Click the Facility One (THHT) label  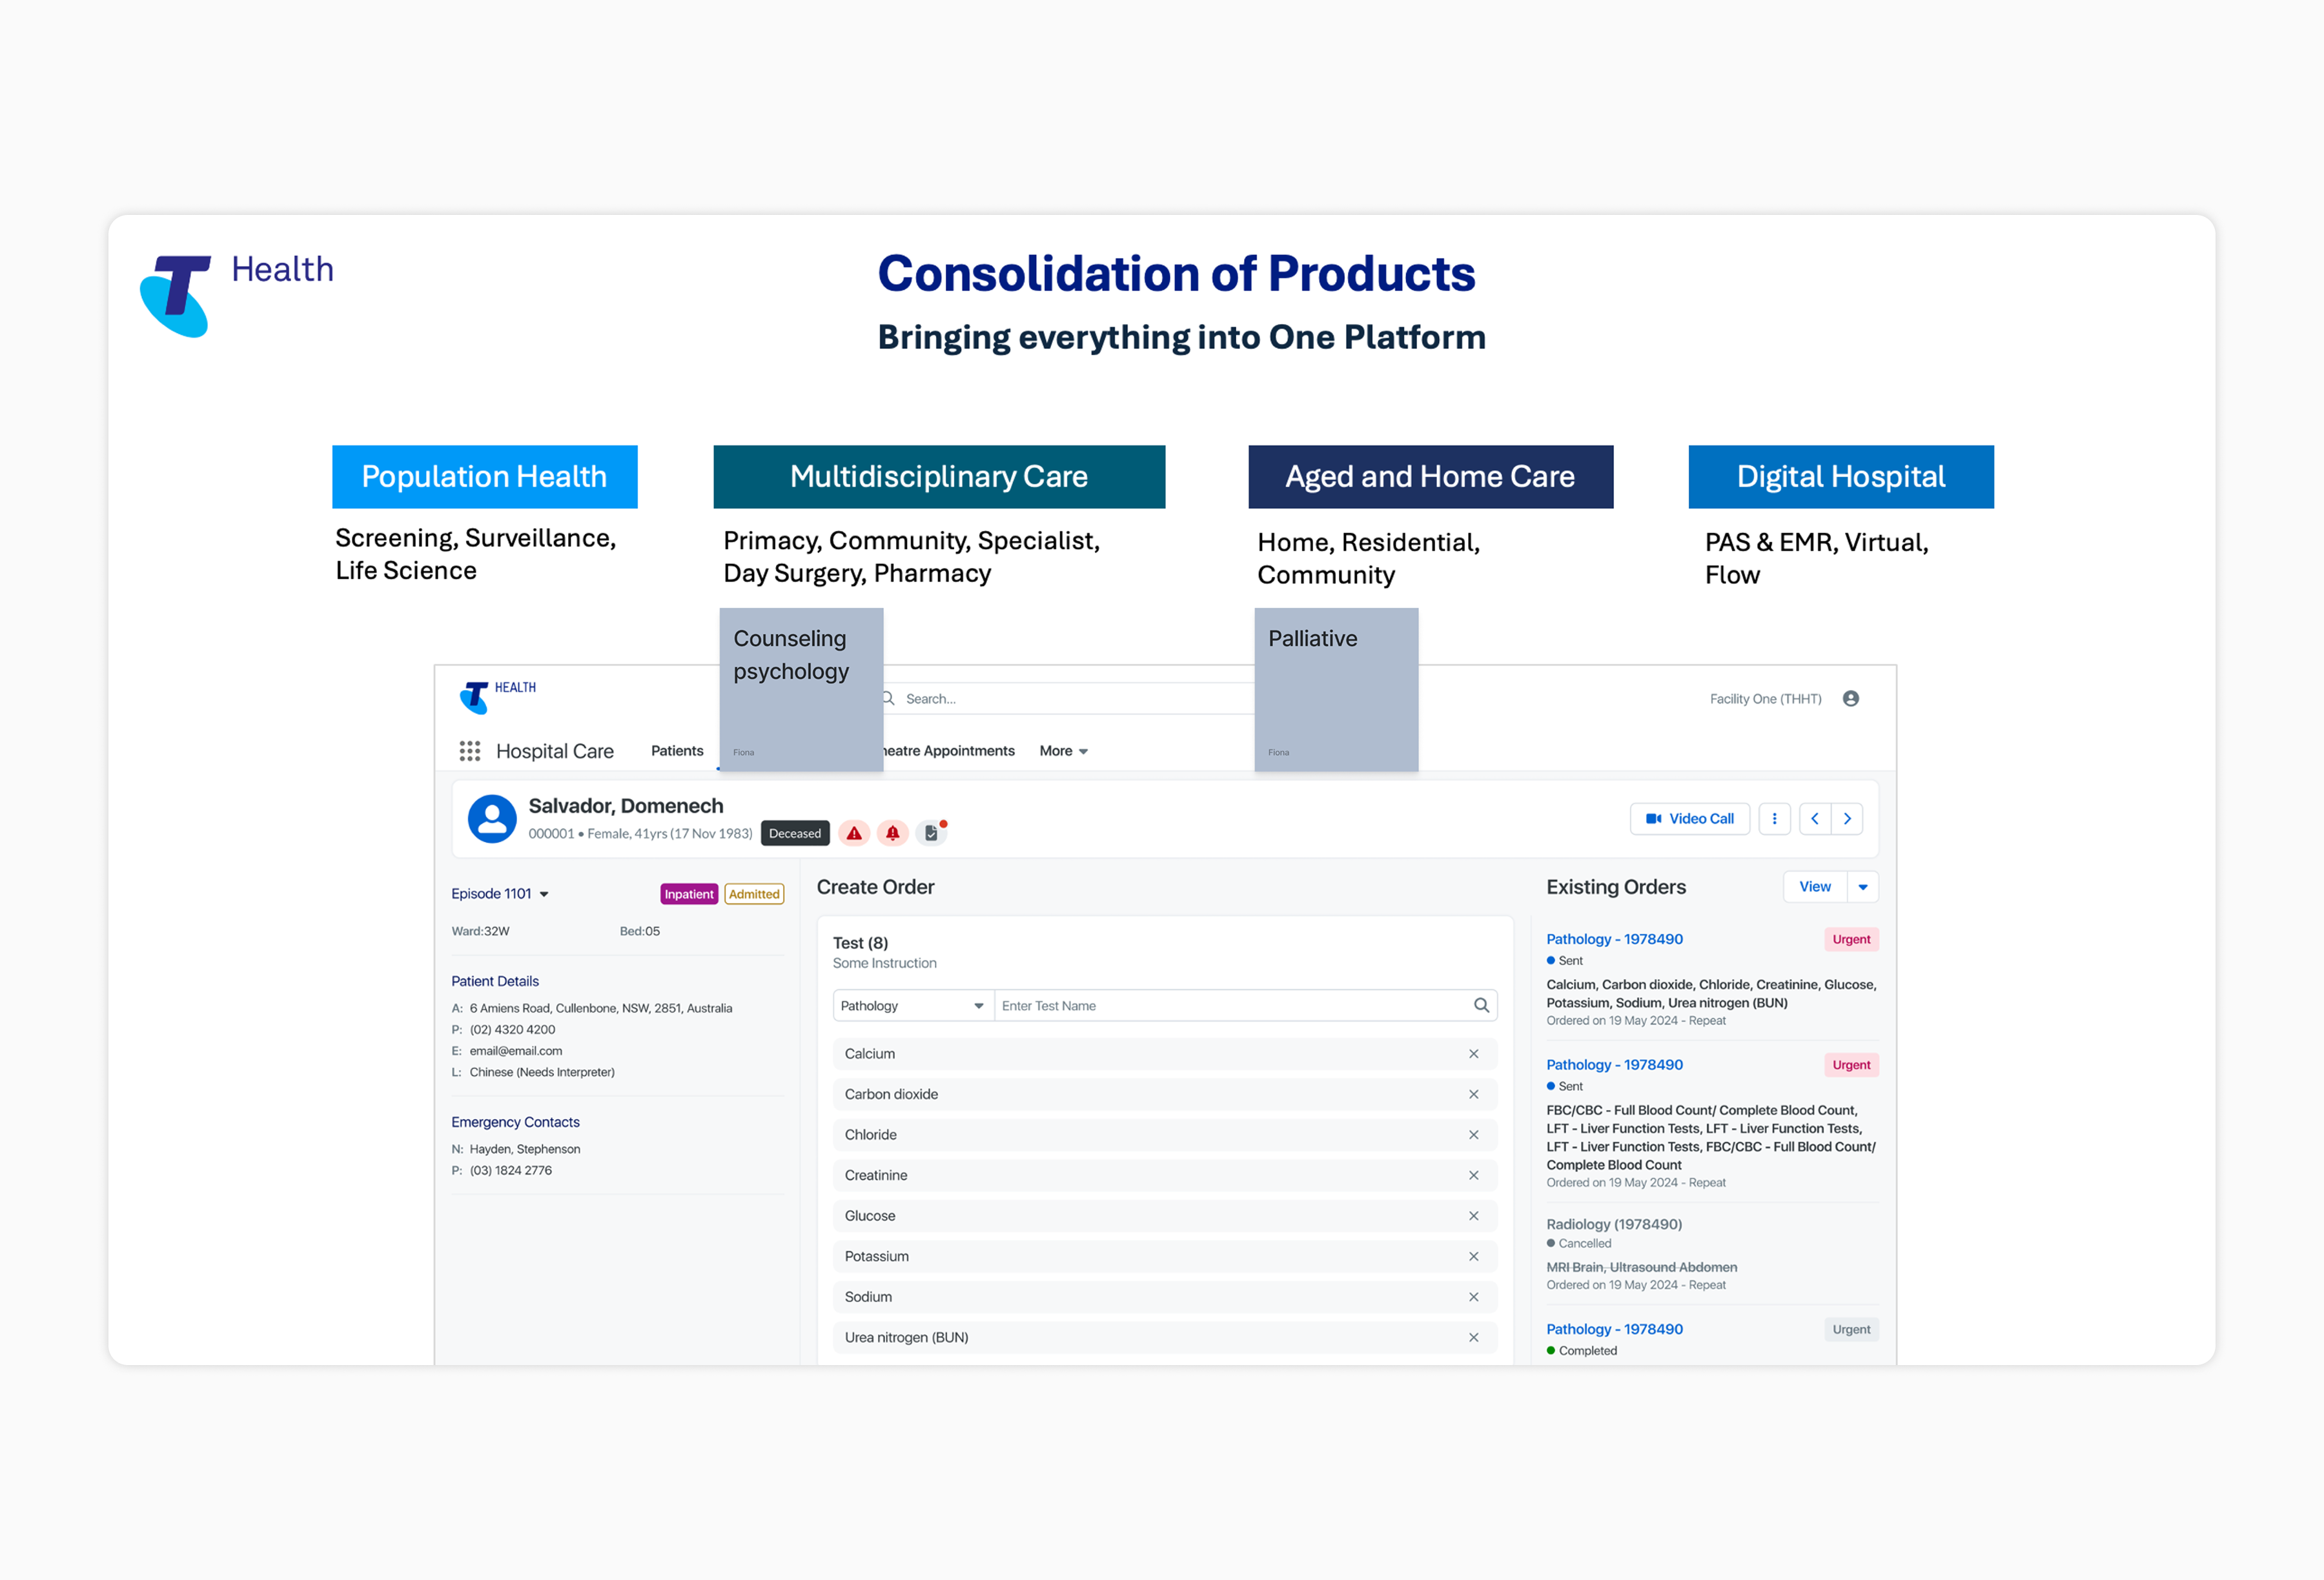[x=1765, y=699]
